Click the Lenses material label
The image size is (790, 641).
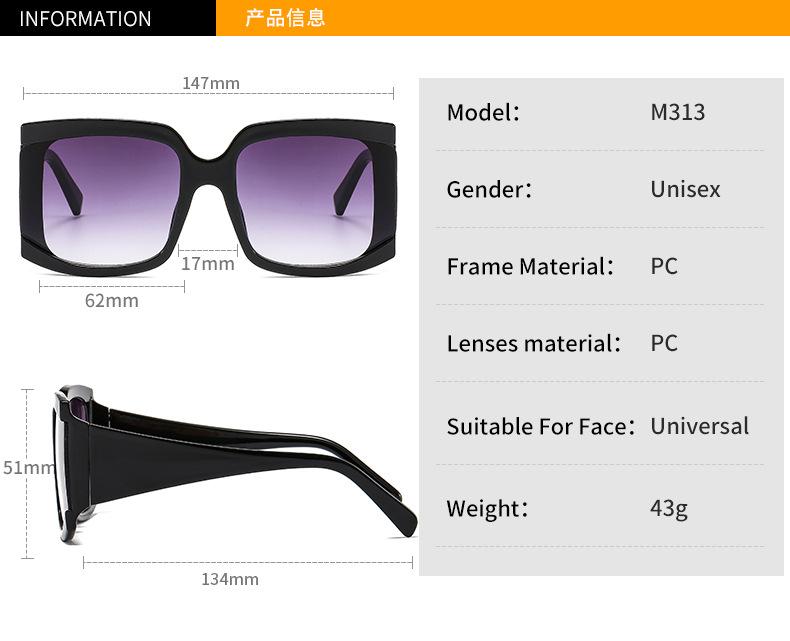point(534,343)
